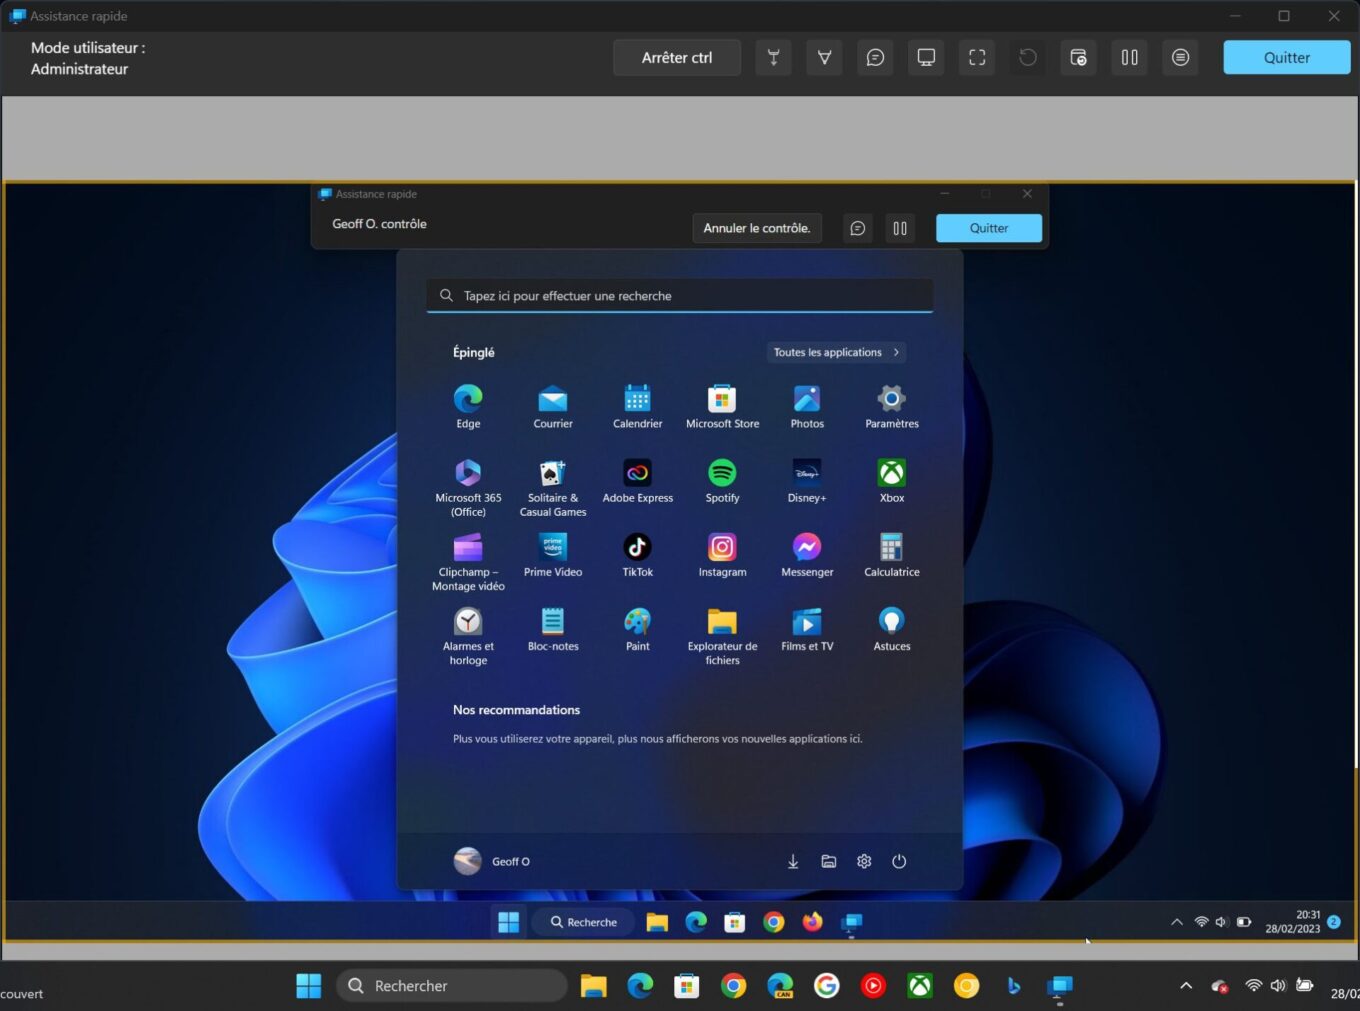Open Bing icon on the local taskbar
The width and height of the screenshot is (1360, 1011).
point(1013,986)
